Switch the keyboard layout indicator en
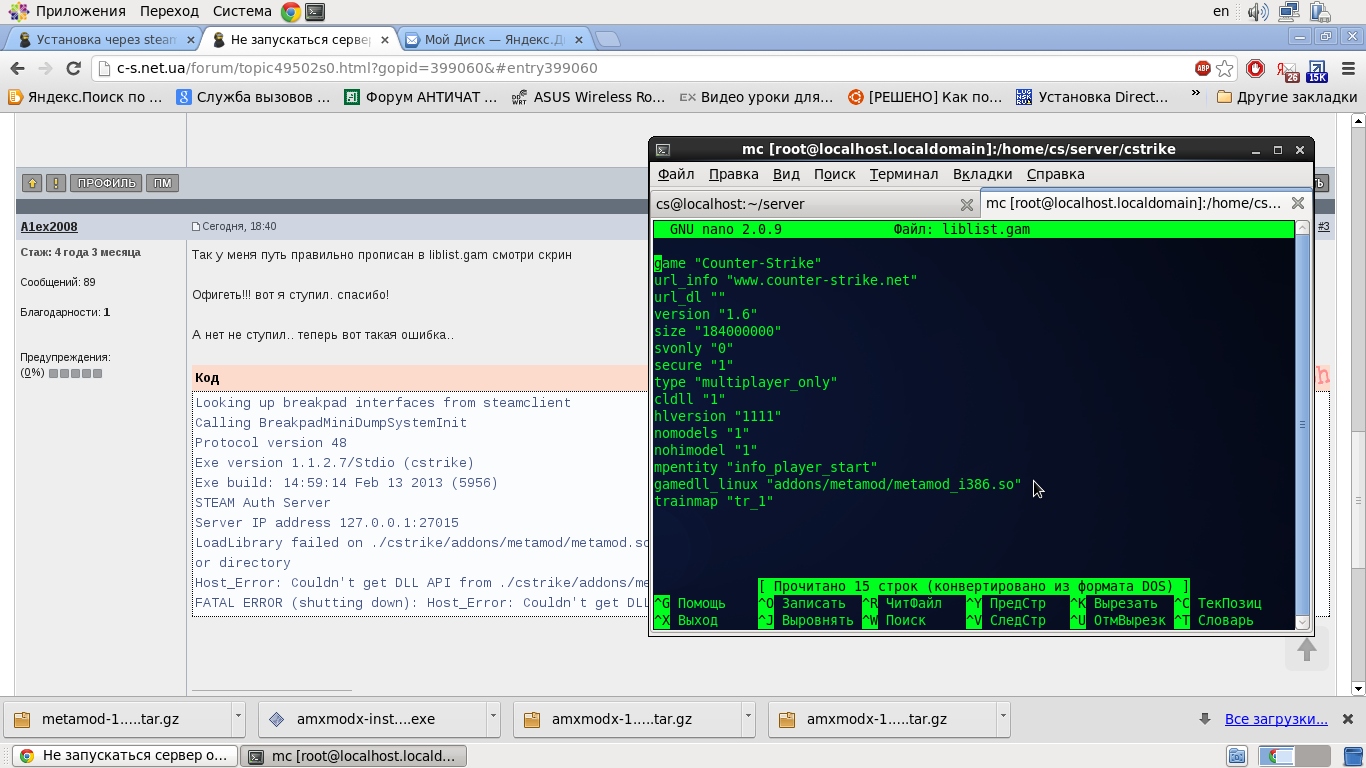This screenshot has width=1366, height=768. [x=1221, y=11]
